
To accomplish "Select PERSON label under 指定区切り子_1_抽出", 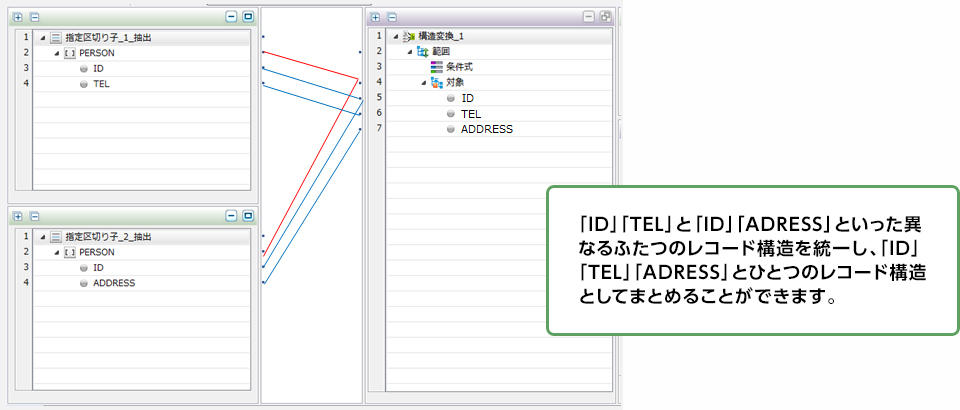I will (x=97, y=53).
